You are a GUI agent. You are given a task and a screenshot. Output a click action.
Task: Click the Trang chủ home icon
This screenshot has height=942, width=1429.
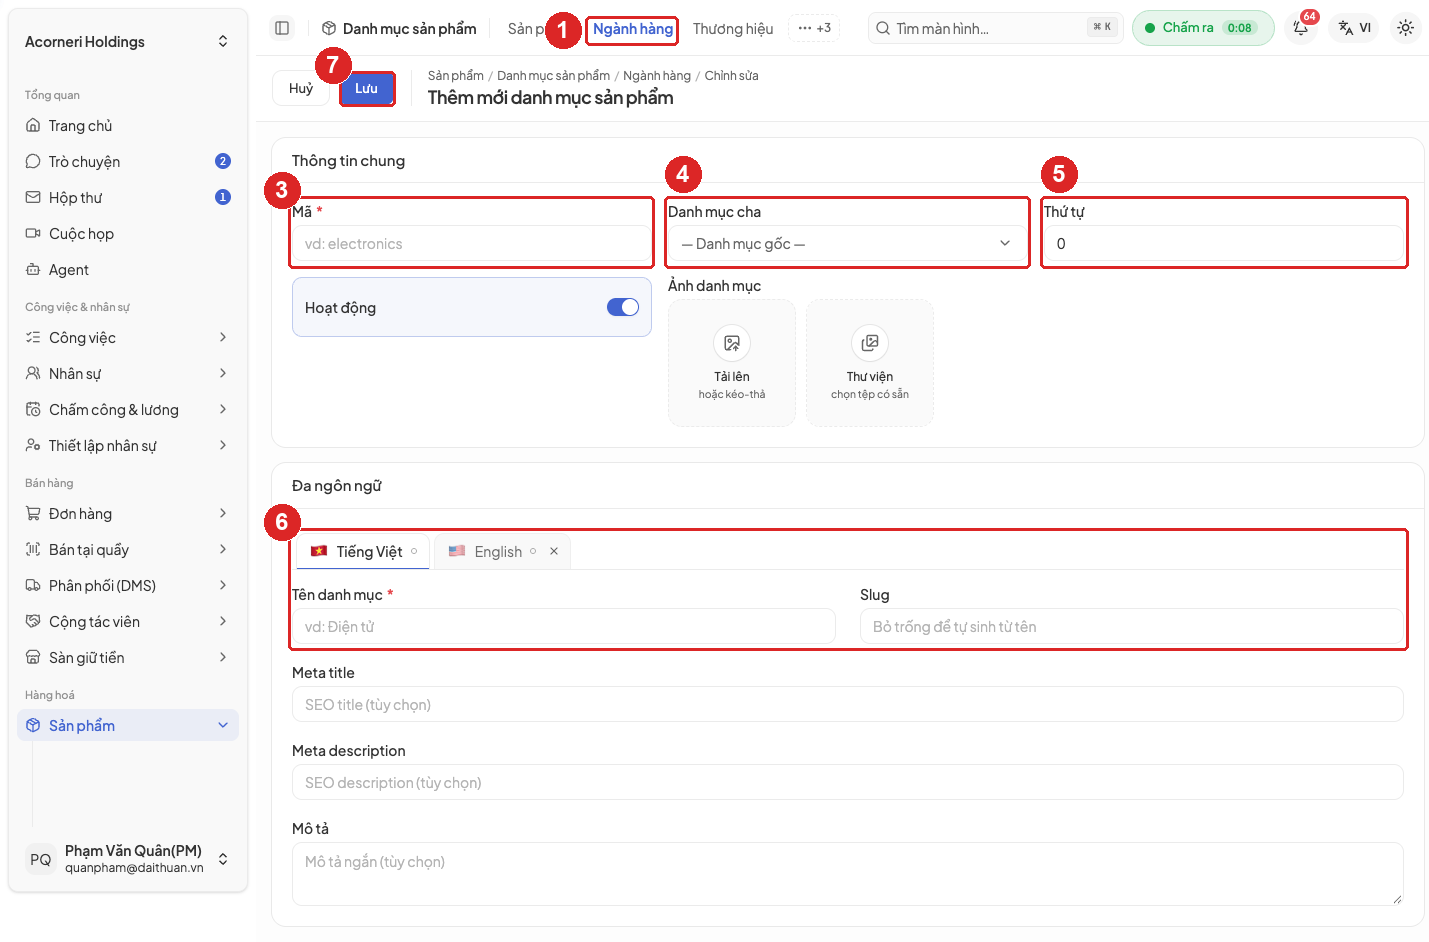click(33, 126)
